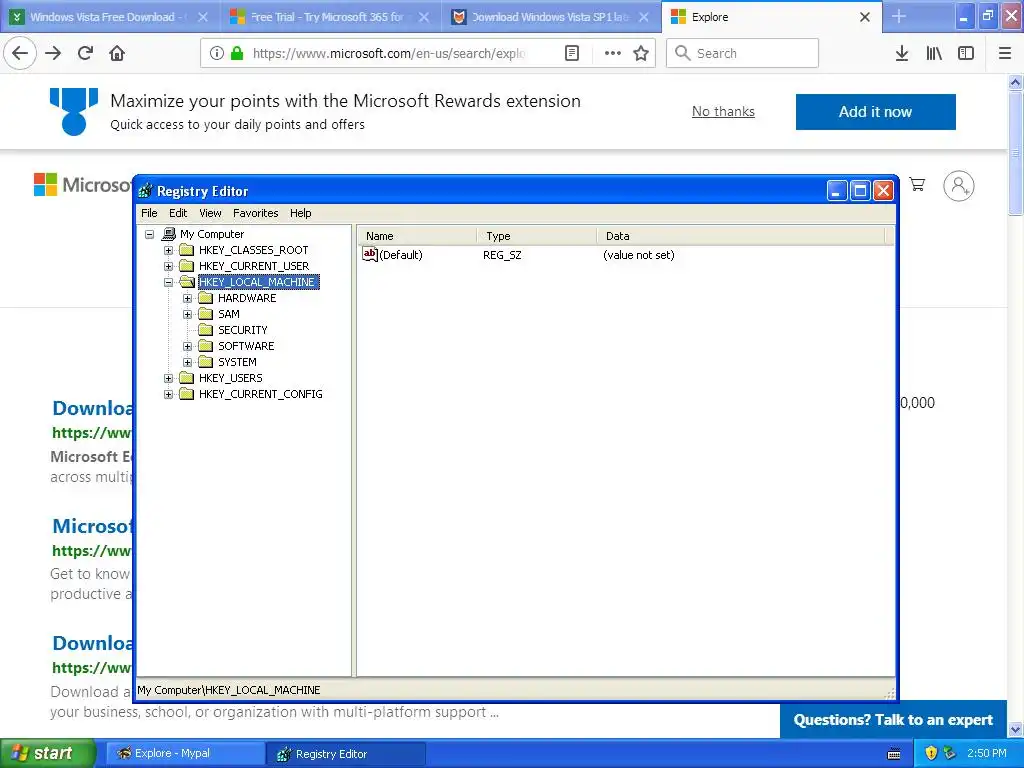Close the Windows Vista Free Download tab

coord(203,17)
